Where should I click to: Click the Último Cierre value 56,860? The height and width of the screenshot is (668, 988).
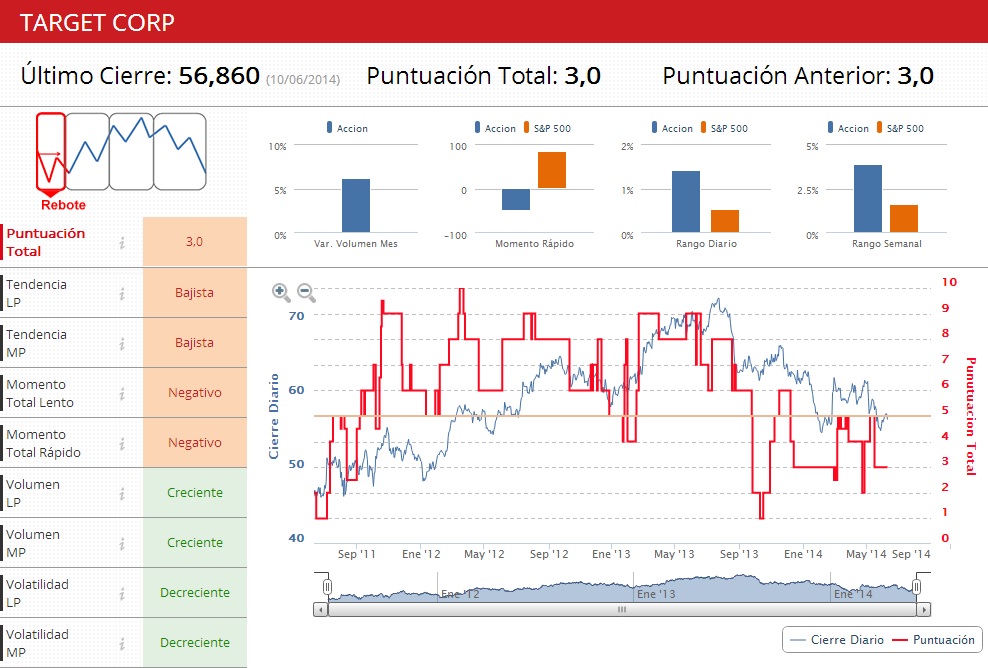pos(219,76)
